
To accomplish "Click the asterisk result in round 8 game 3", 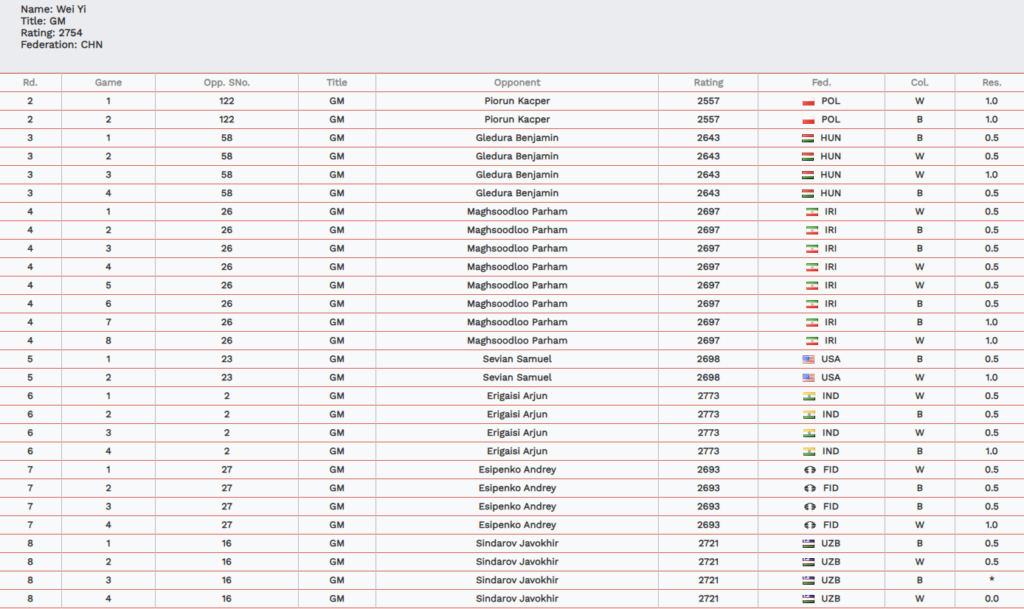I will [991, 580].
